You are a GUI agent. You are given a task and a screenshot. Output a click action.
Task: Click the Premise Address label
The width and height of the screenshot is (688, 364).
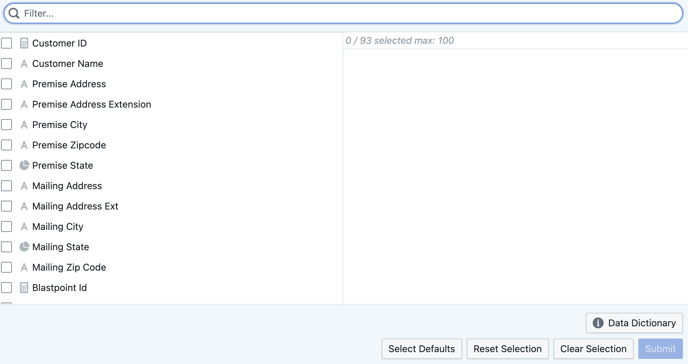(x=69, y=84)
